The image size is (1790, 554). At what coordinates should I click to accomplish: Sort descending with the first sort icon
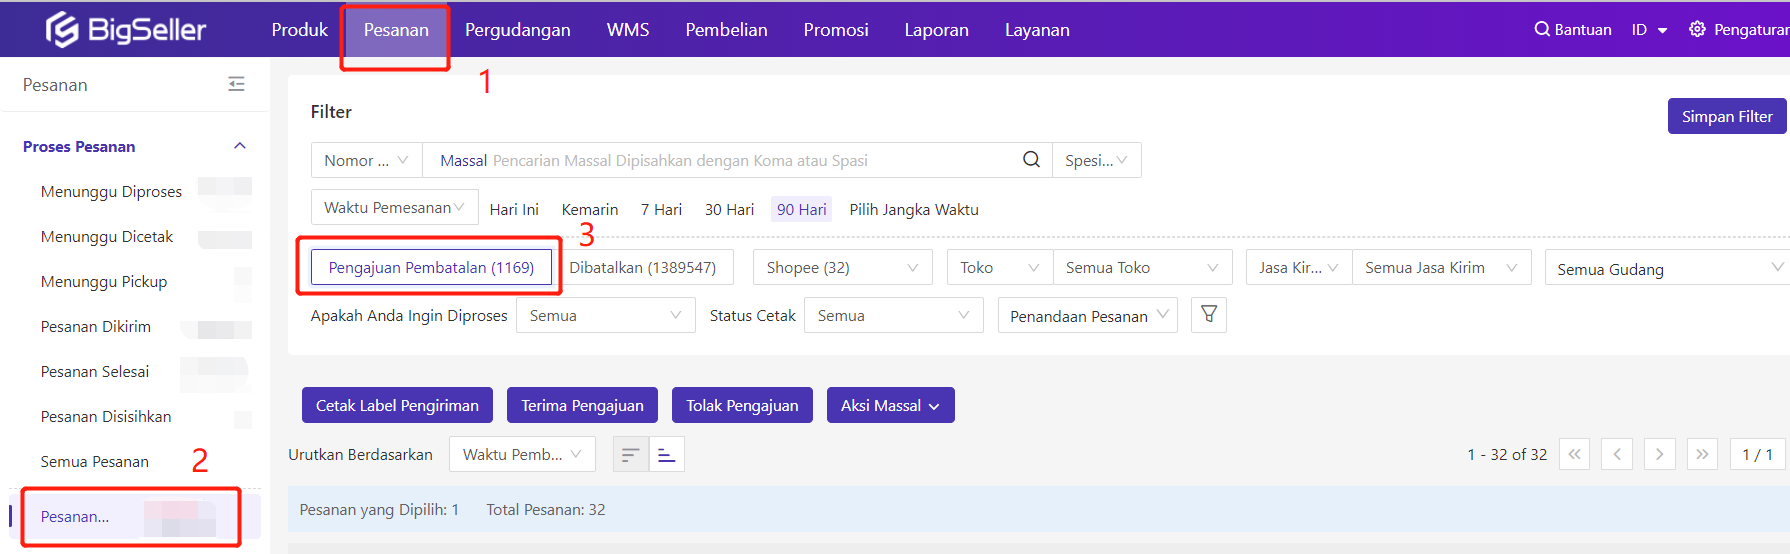click(630, 455)
